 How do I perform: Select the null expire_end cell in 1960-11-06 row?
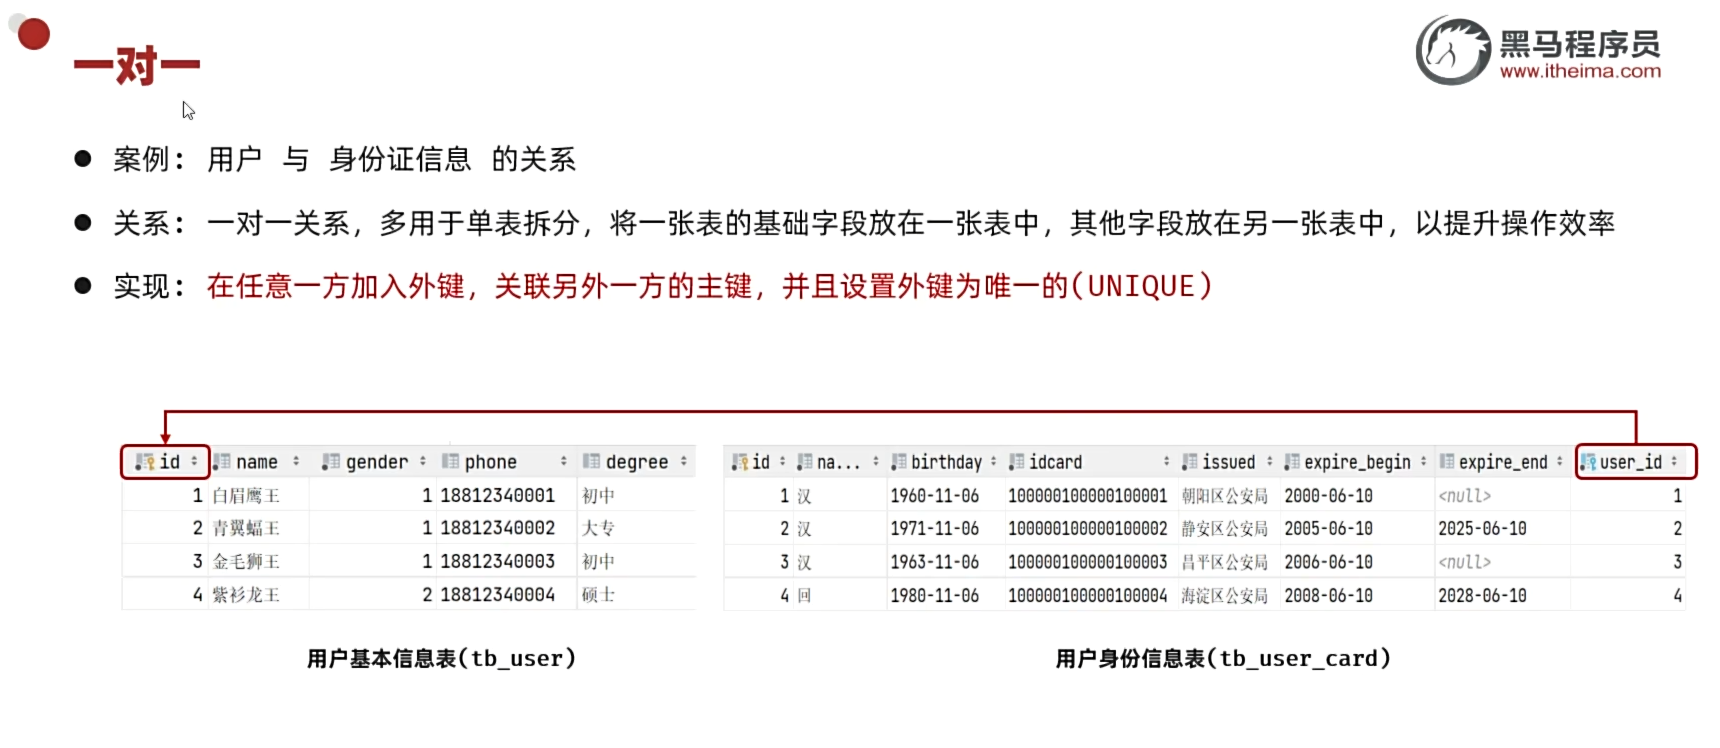pos(1464,496)
